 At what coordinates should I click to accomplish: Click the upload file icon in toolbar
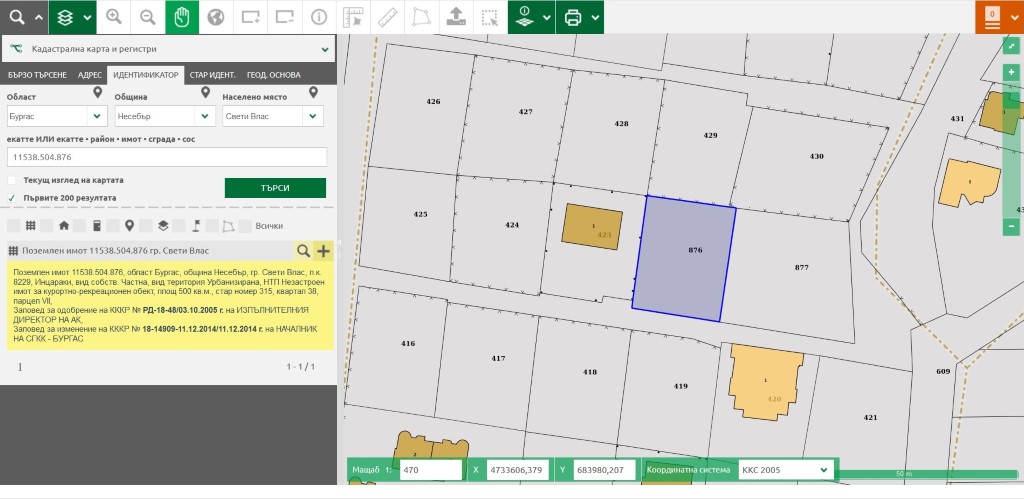click(x=455, y=17)
